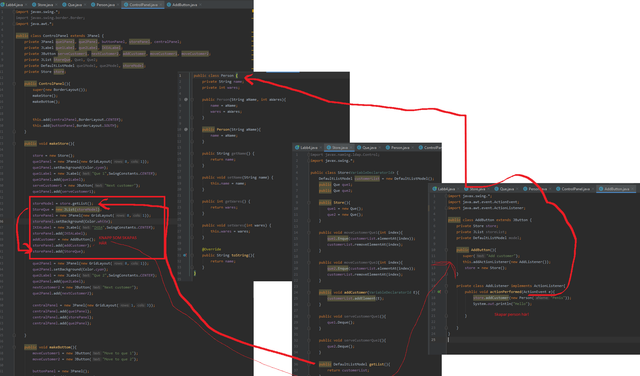This screenshot has width=640, height=376.
Task: Click the gutter icon beside the Person(String aName, int aWares) constructor
Action: pyautogui.click(x=186, y=99)
